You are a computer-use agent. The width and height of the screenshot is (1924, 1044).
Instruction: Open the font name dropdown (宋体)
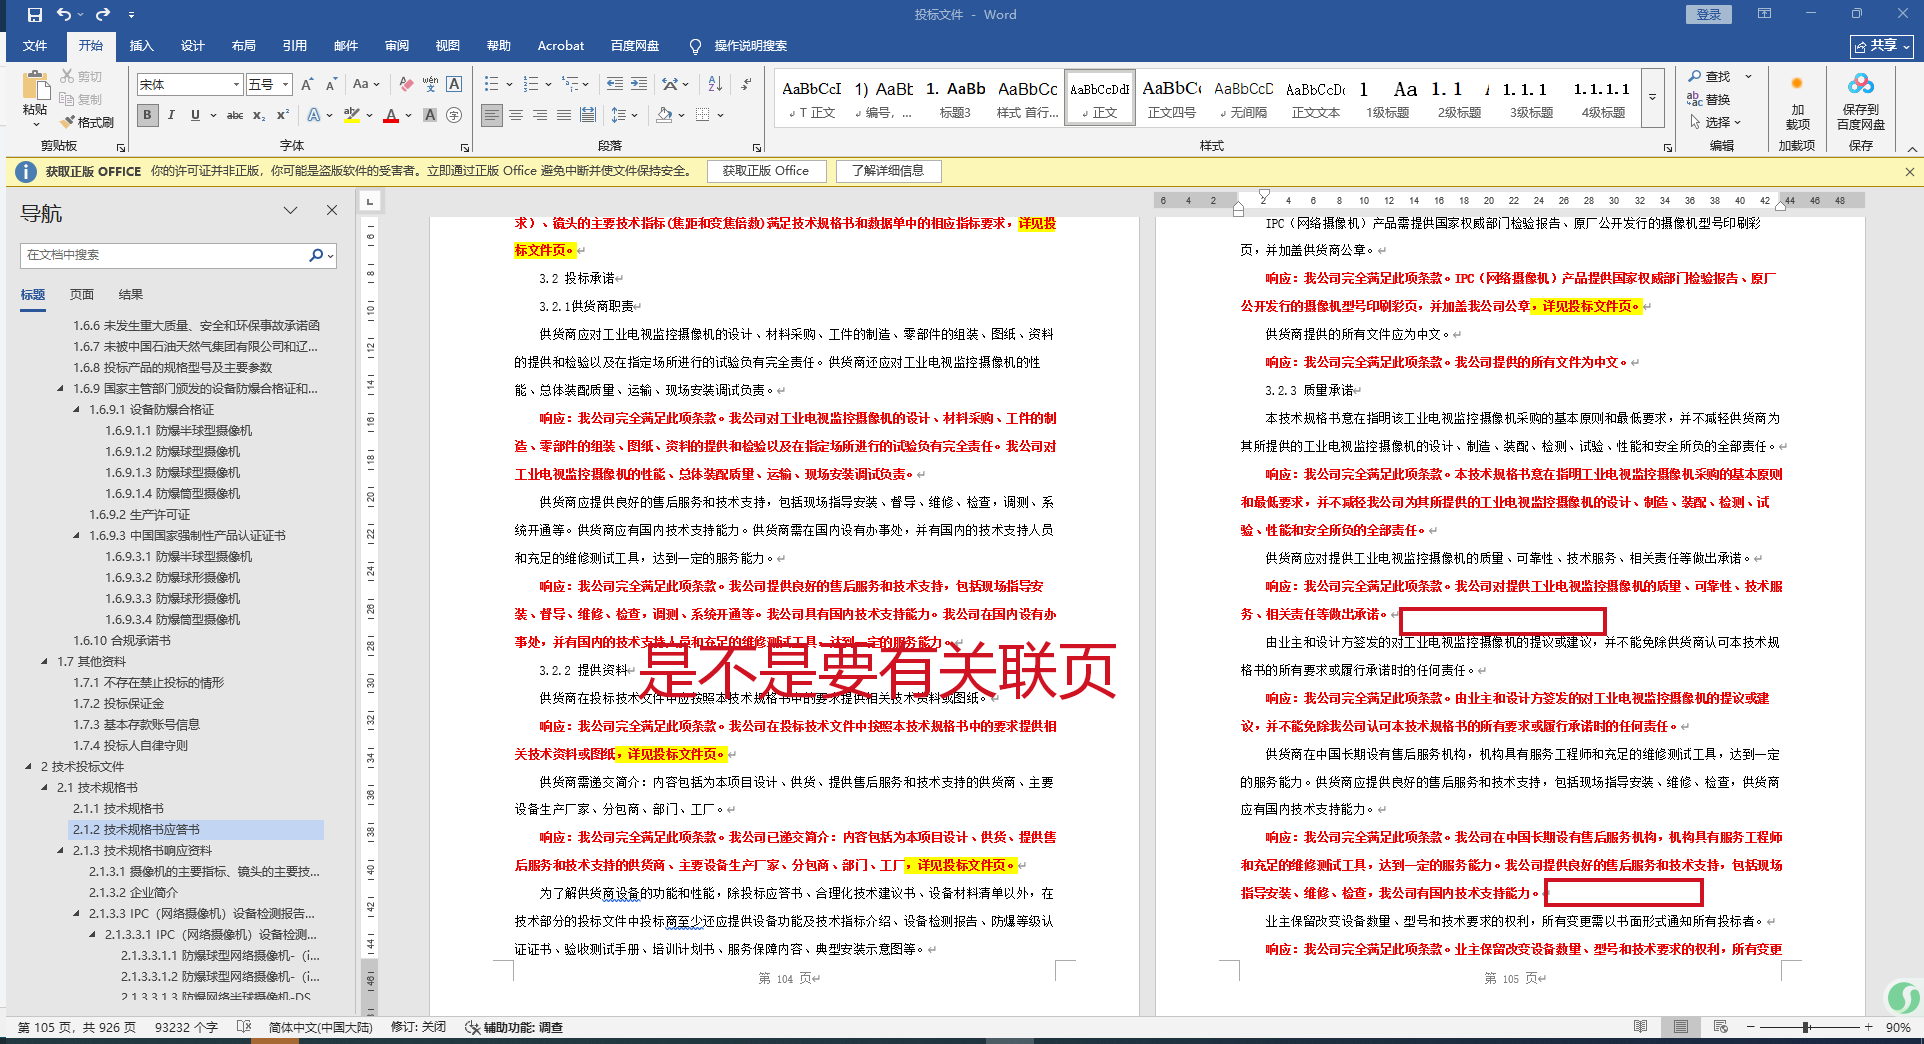(236, 85)
